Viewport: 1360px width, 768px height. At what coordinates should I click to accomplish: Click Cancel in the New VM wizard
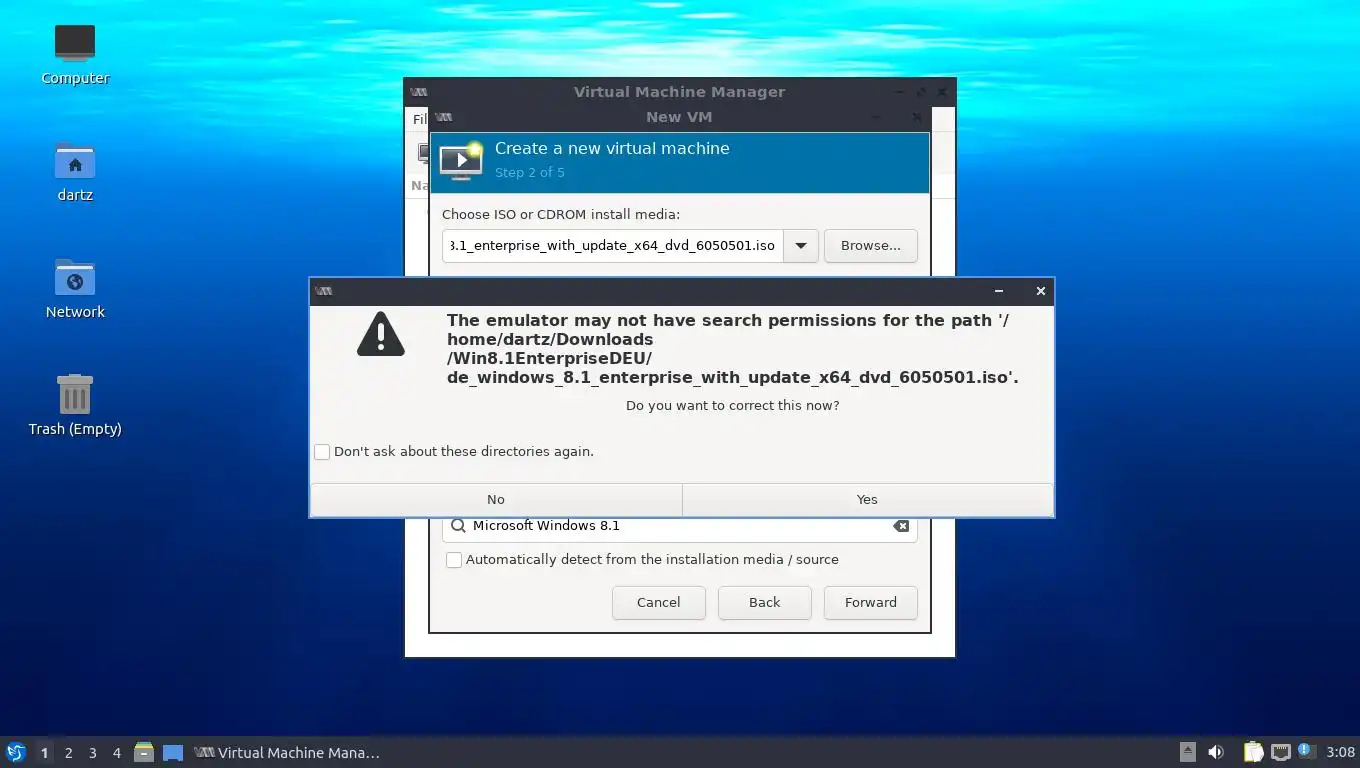[659, 602]
